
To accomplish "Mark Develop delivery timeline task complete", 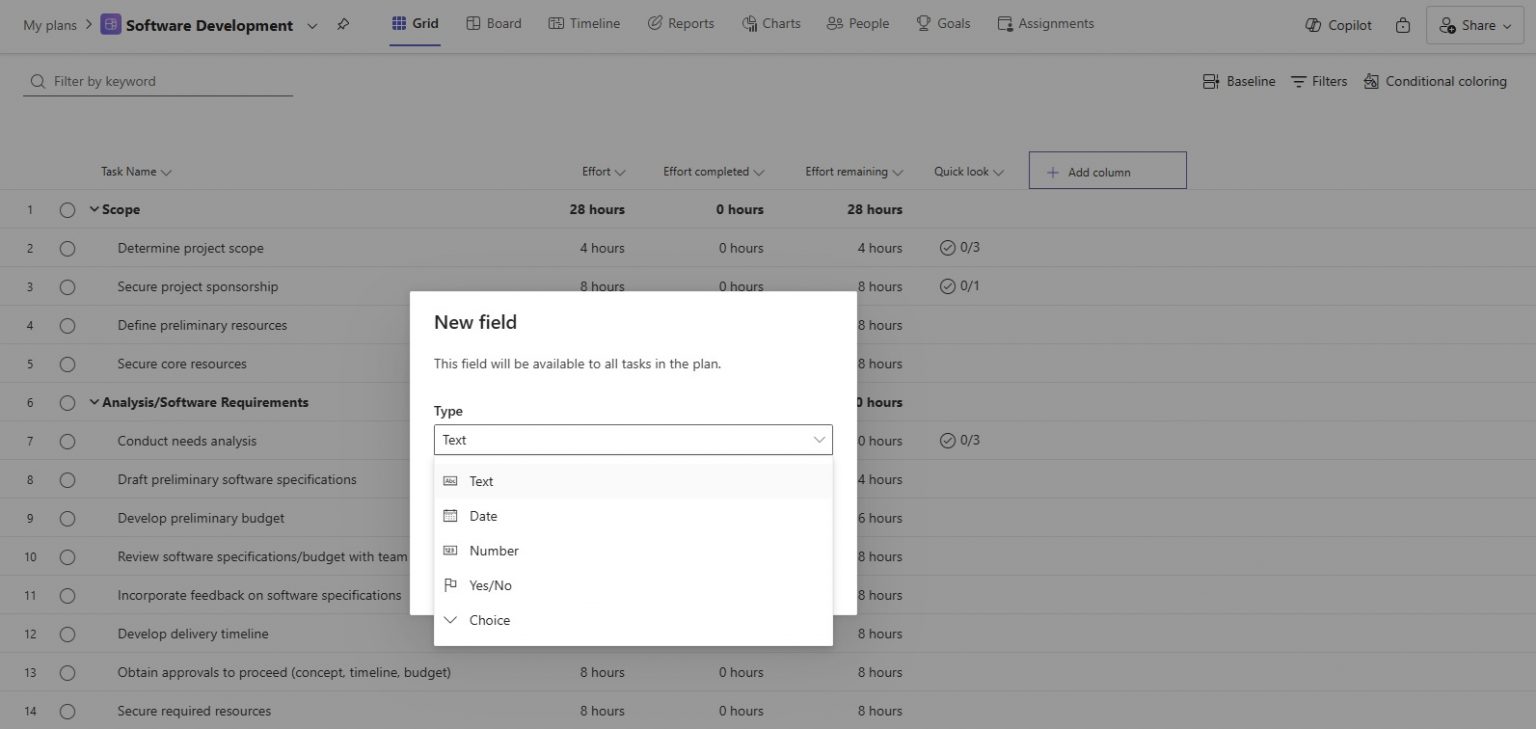I will [67, 633].
